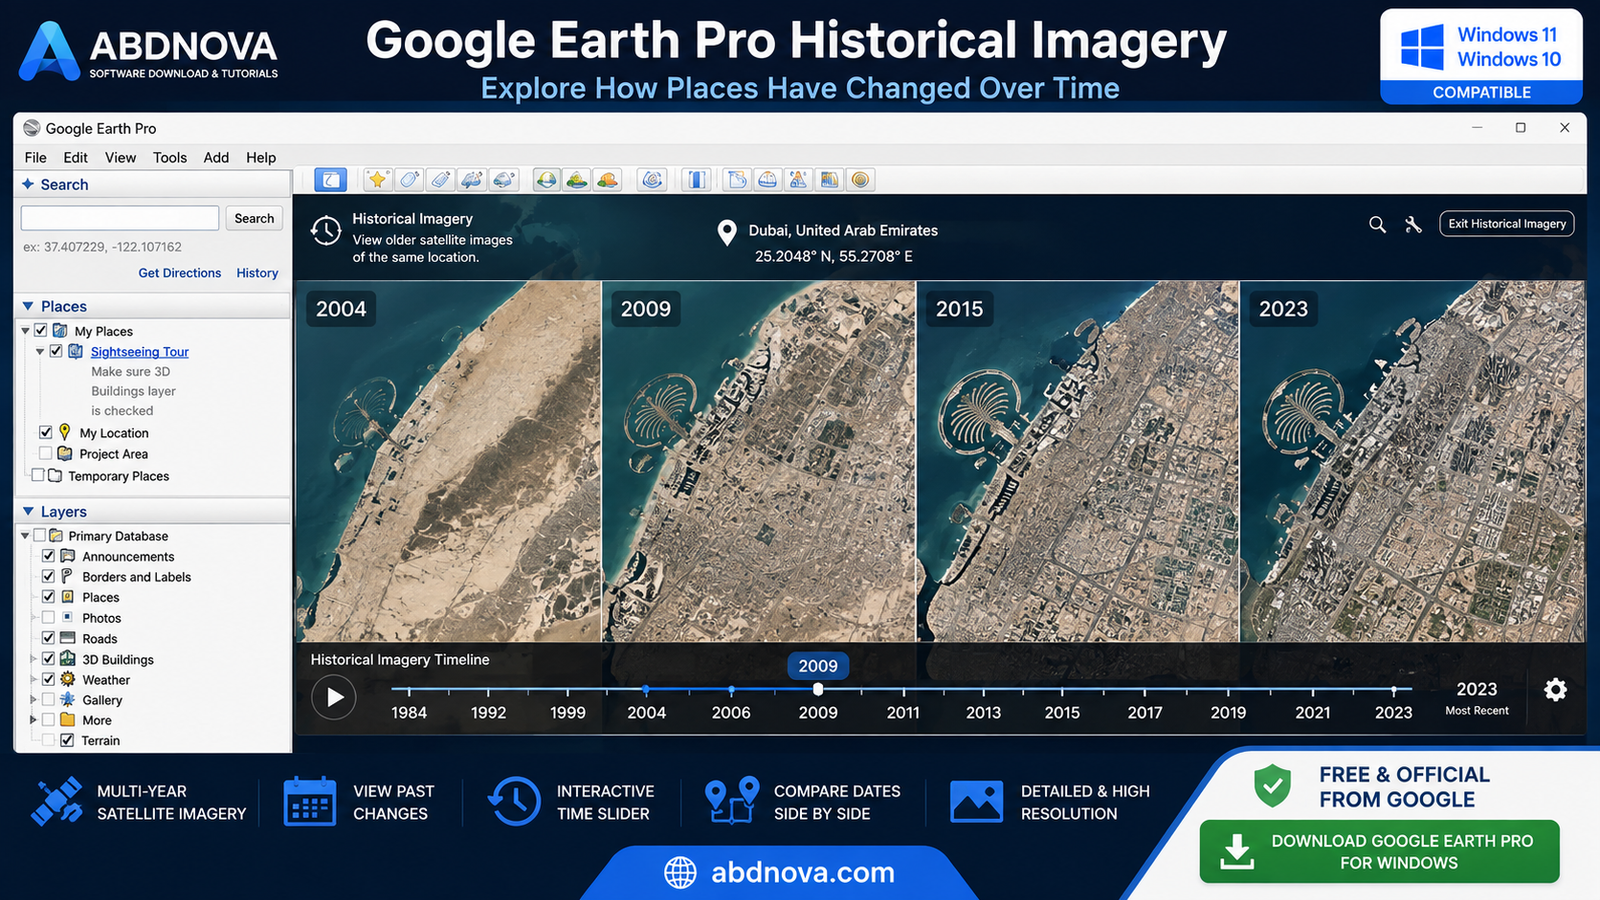Open the Tools menu
Image resolution: width=1600 pixels, height=900 pixels.
170,157
